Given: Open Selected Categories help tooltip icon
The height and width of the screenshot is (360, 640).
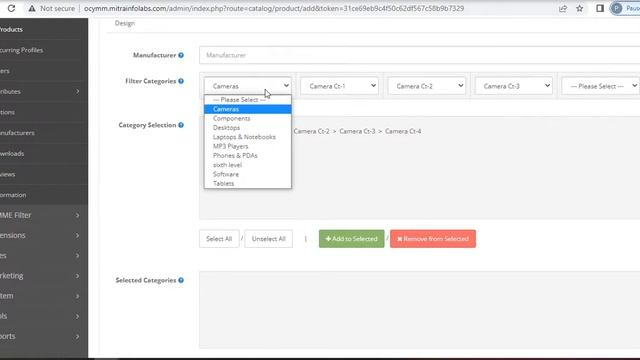Looking at the screenshot, I should tap(181, 280).
